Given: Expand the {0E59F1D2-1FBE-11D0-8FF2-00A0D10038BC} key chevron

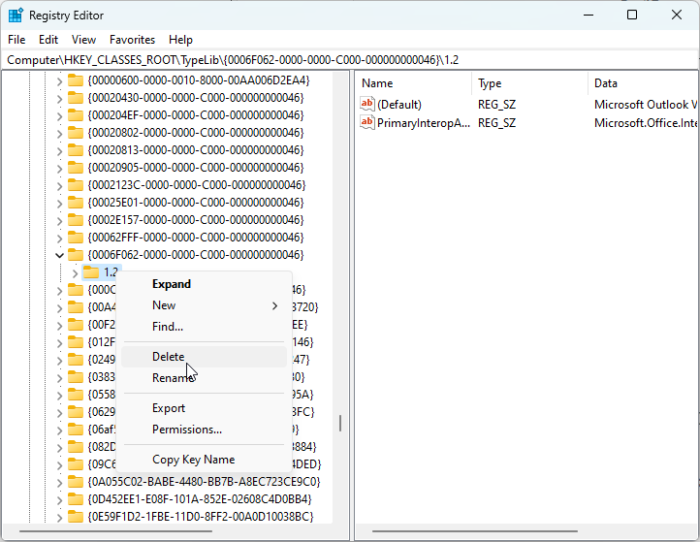Looking at the screenshot, I should point(59,517).
